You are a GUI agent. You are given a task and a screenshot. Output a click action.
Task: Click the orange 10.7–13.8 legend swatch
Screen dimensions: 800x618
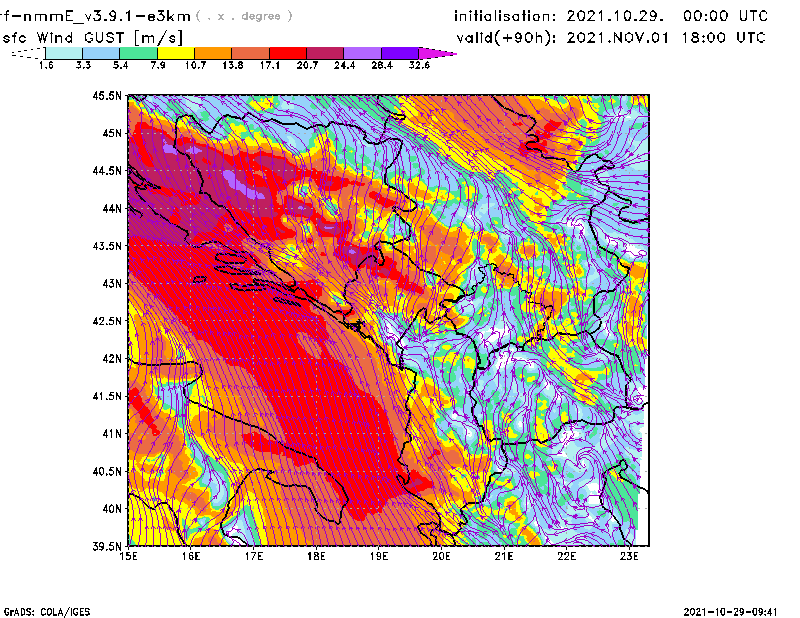tap(213, 53)
